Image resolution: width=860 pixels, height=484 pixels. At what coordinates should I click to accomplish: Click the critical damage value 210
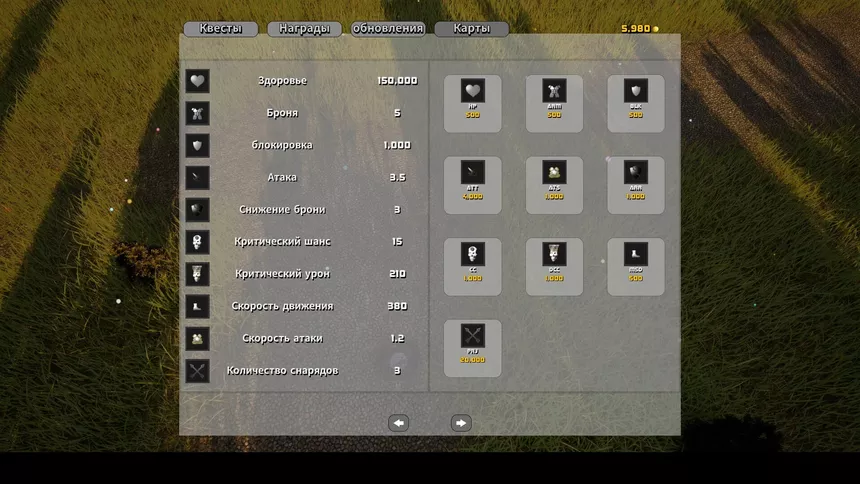coord(397,274)
